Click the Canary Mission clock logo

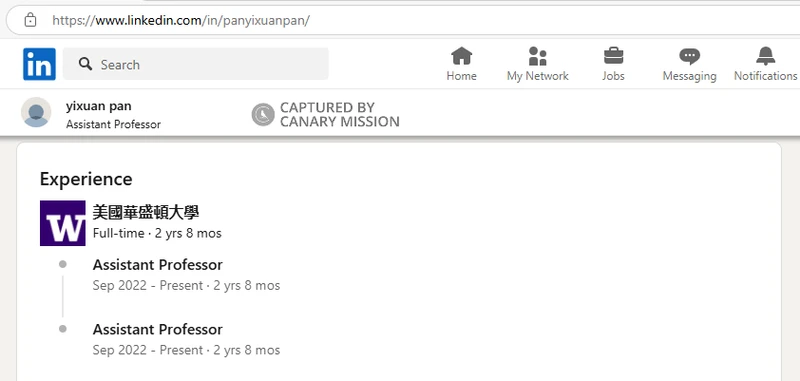[263, 115]
